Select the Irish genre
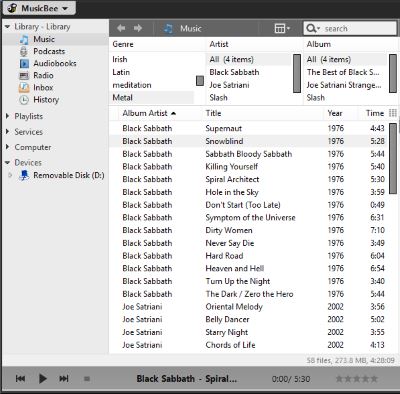 pos(120,59)
